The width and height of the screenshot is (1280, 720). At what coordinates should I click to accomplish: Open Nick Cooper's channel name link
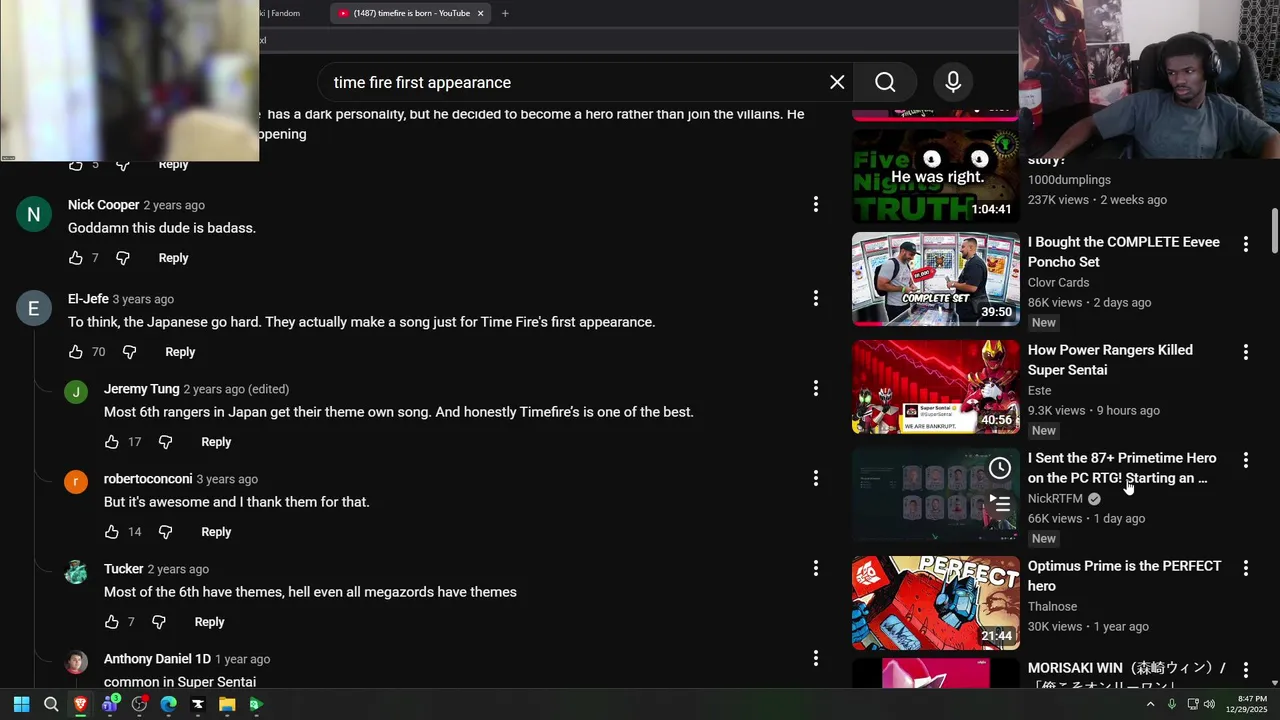point(103,205)
